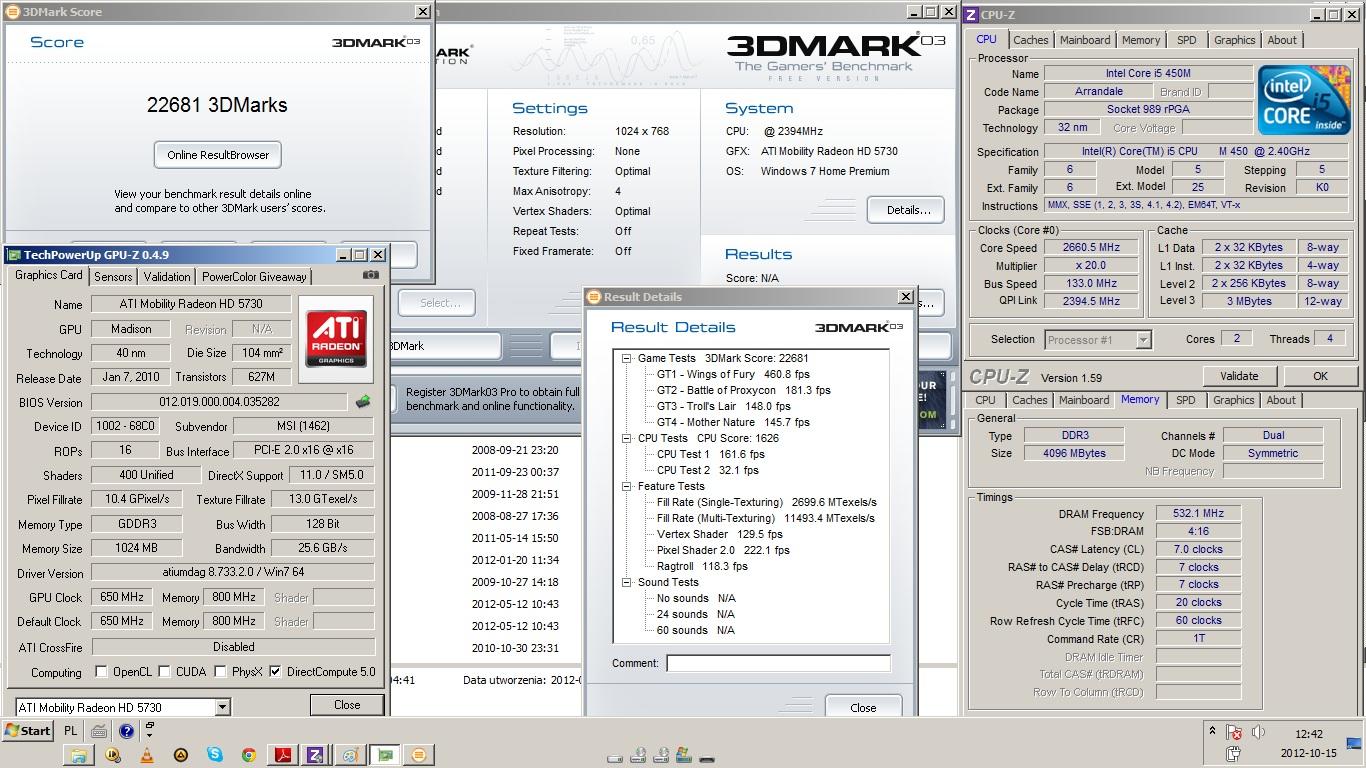Open Windows Explorer from the taskbar
This screenshot has height=768, width=1366.
(79, 755)
